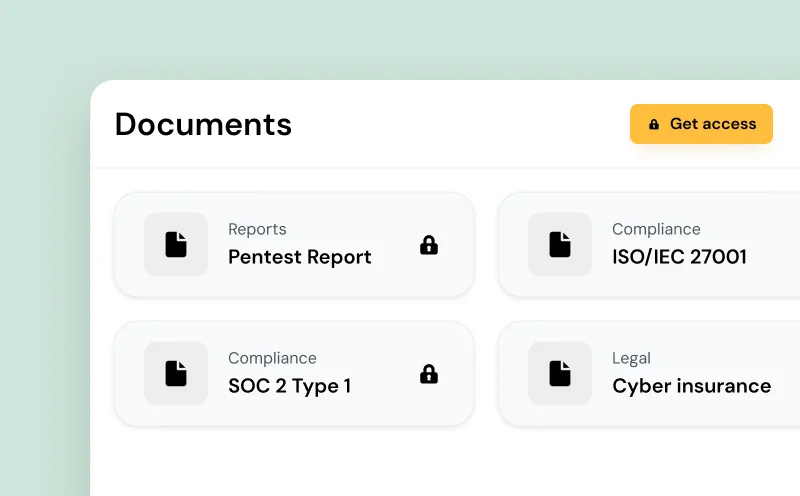
Task: Click the Compliance label above SOC 2
Action: click(x=272, y=358)
